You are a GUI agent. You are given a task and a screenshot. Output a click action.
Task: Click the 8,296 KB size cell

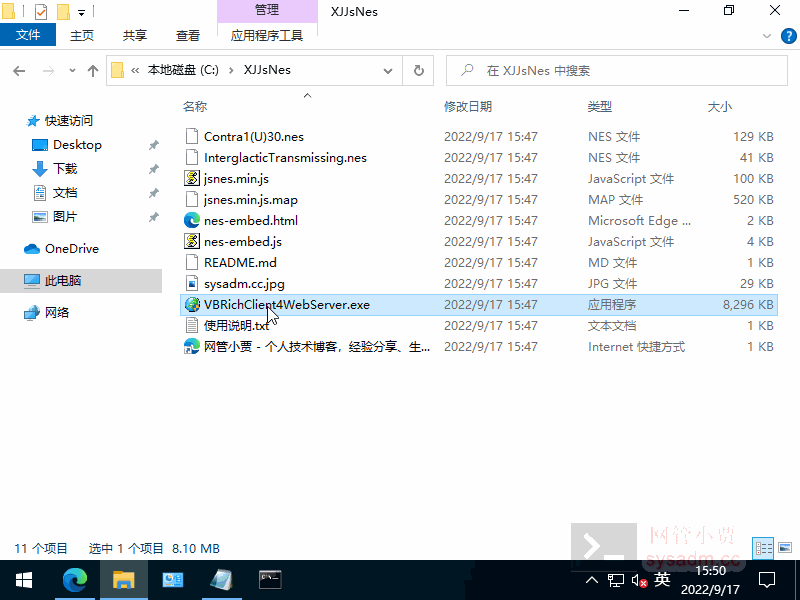(748, 305)
